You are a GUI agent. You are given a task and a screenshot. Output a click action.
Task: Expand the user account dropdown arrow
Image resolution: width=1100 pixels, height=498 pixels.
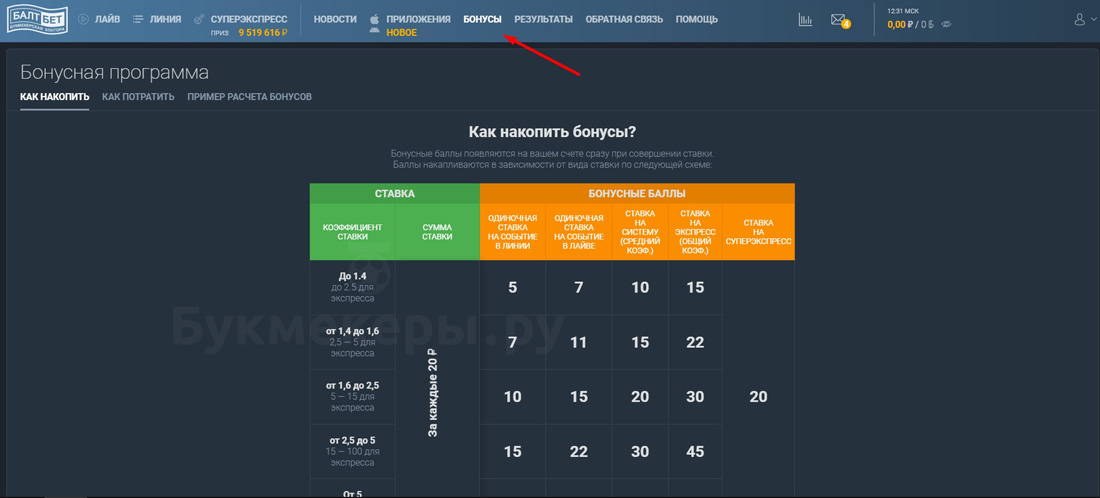1093,20
